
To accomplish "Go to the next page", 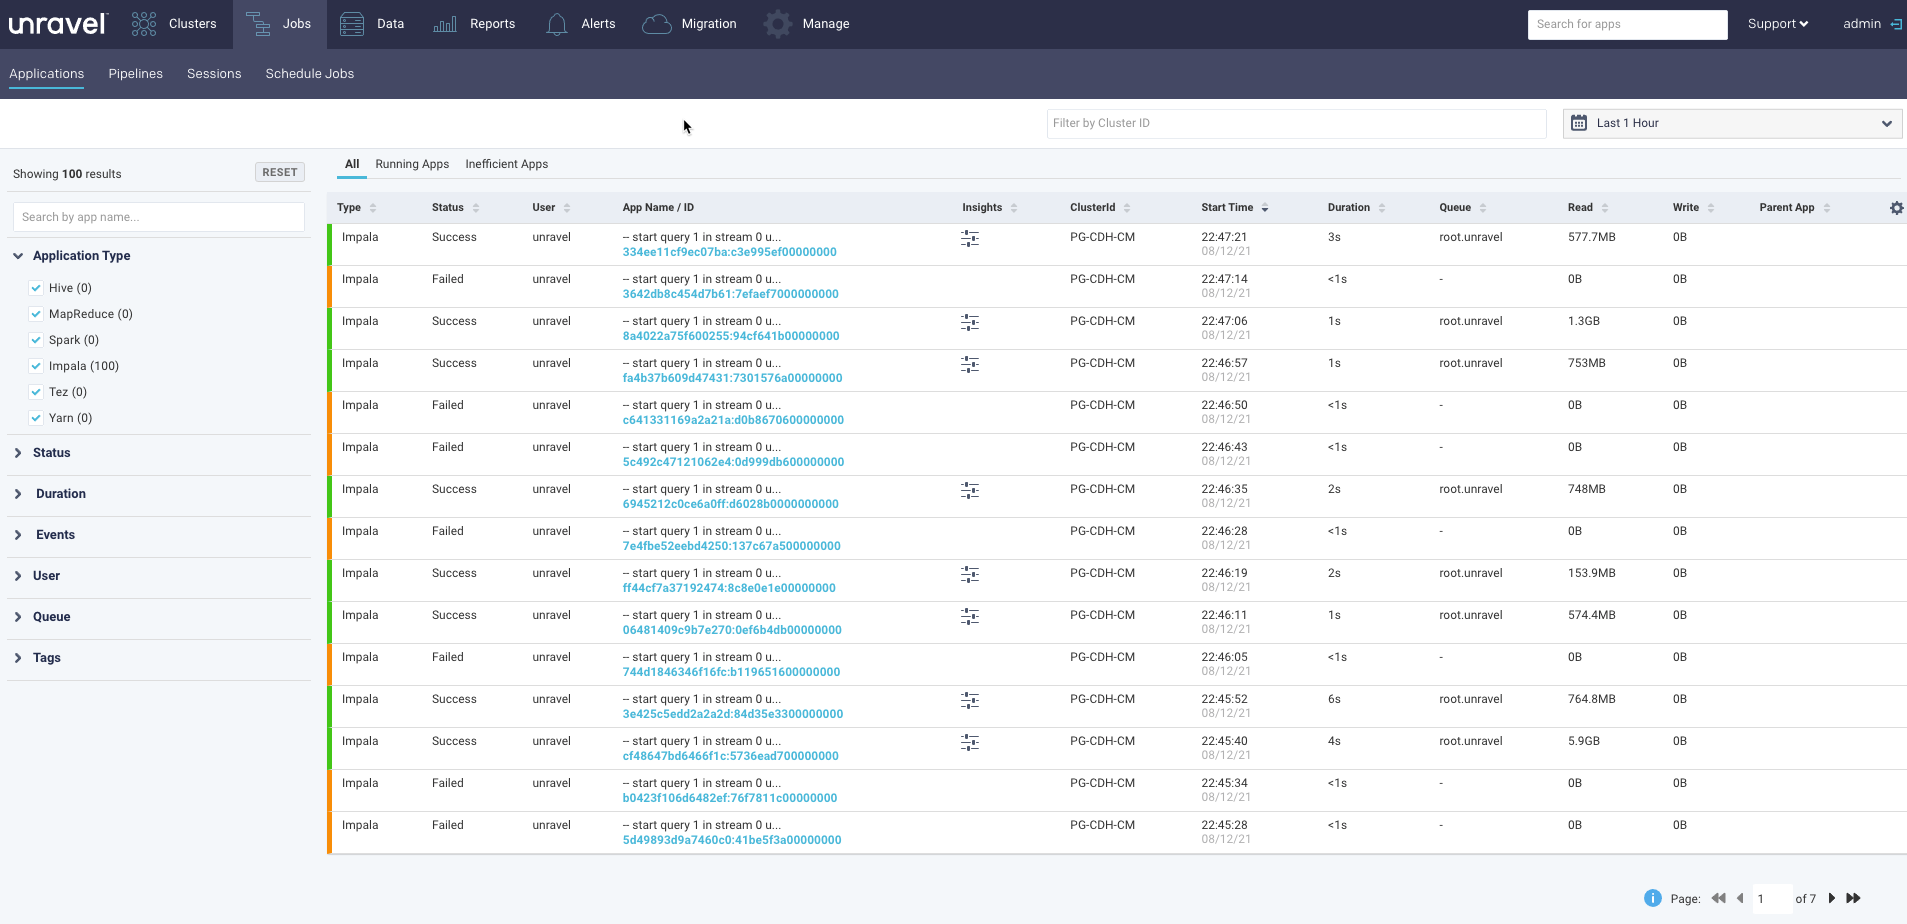I will (x=1832, y=898).
